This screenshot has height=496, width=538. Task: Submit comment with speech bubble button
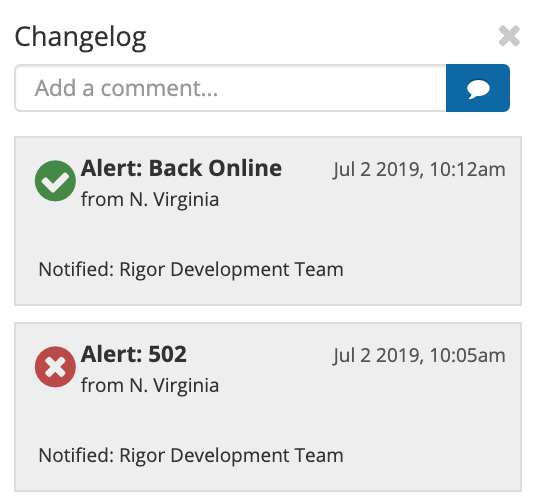478,88
